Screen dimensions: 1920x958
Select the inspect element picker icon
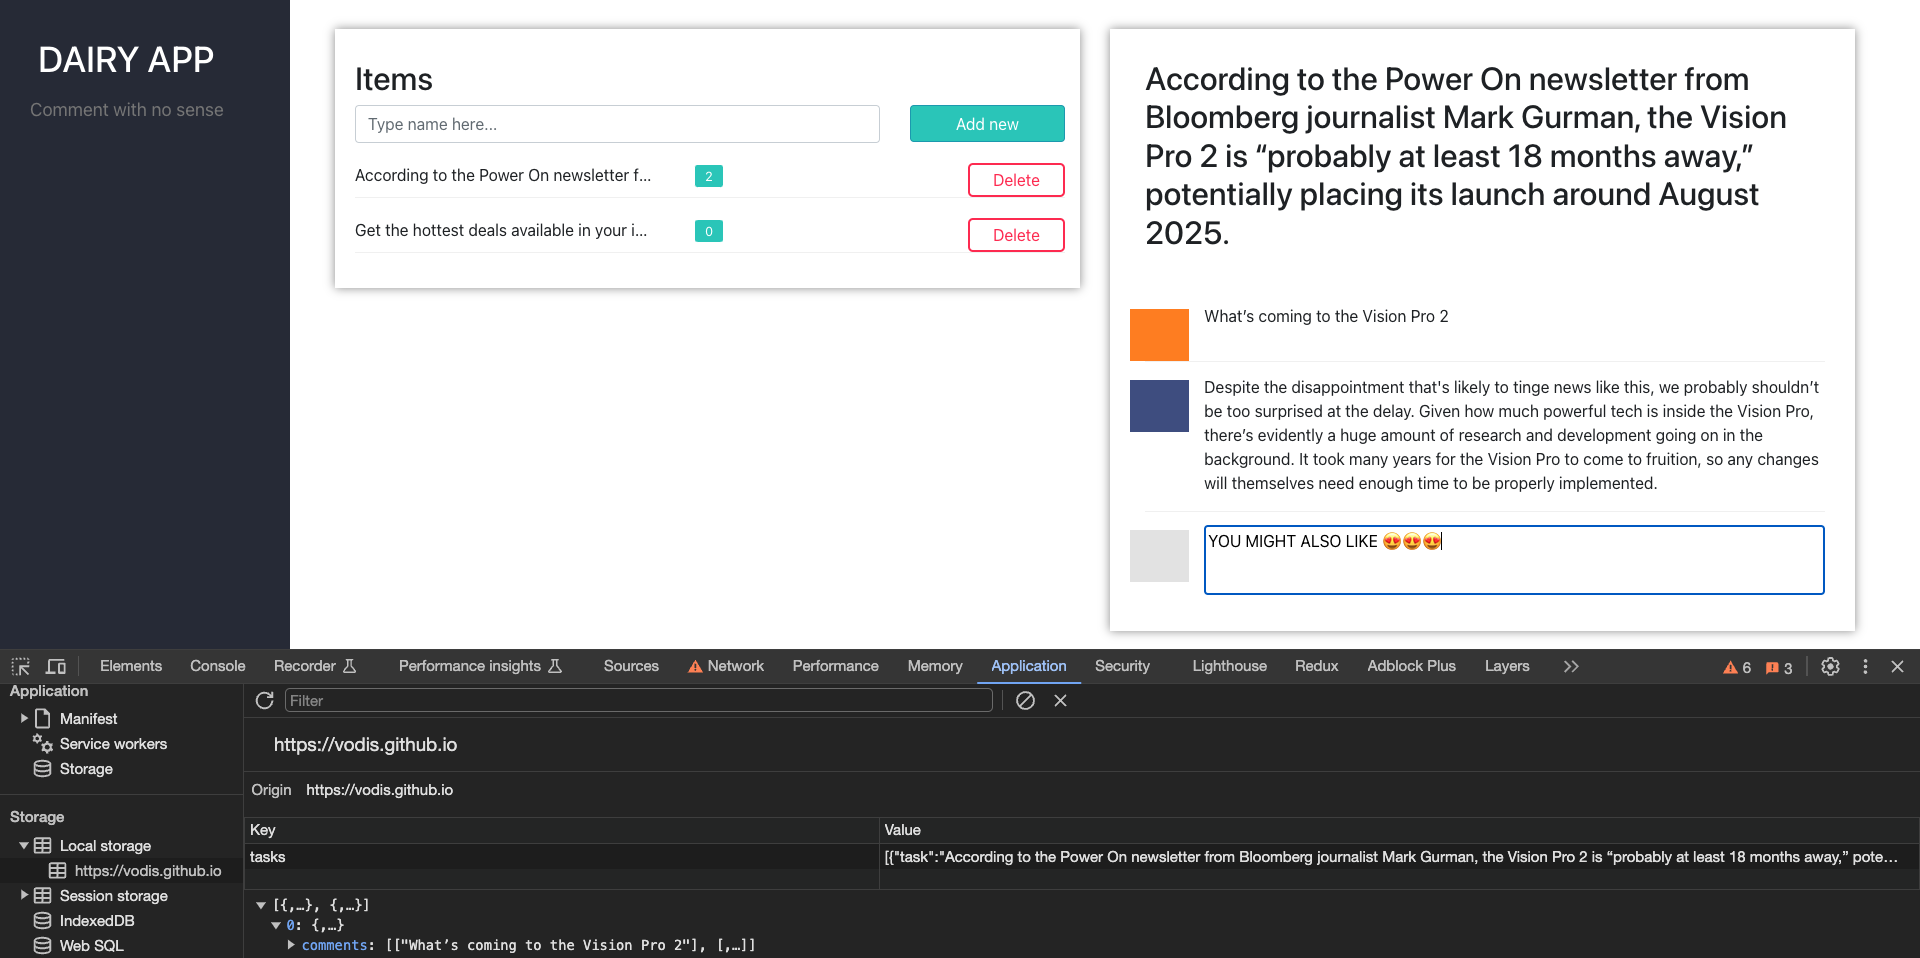(x=20, y=666)
